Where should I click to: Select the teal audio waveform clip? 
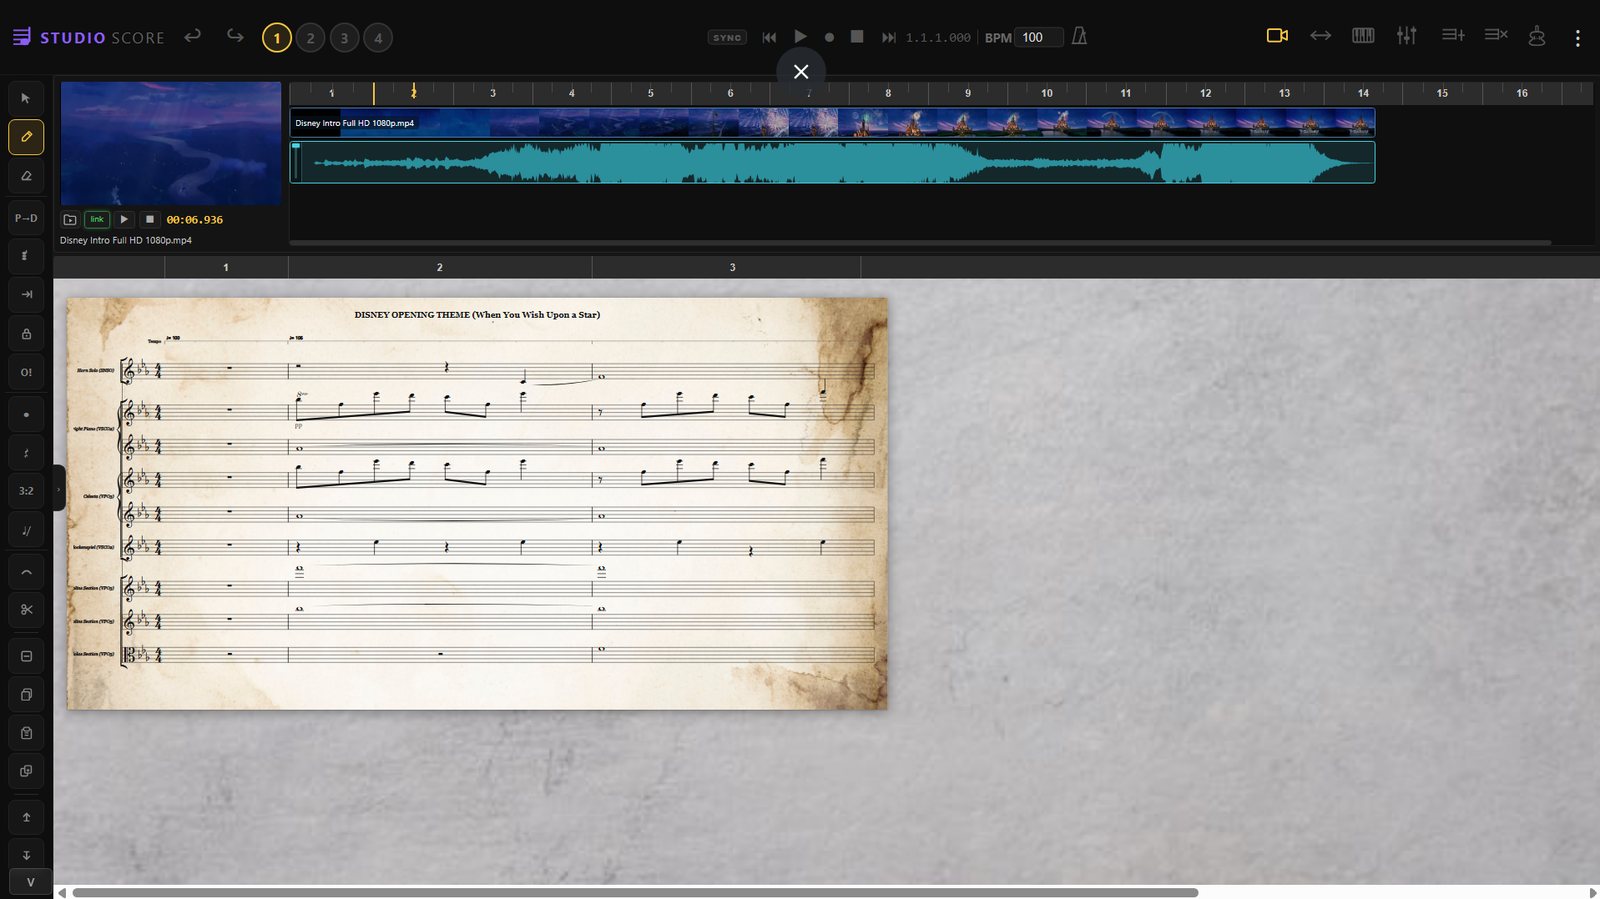832,162
